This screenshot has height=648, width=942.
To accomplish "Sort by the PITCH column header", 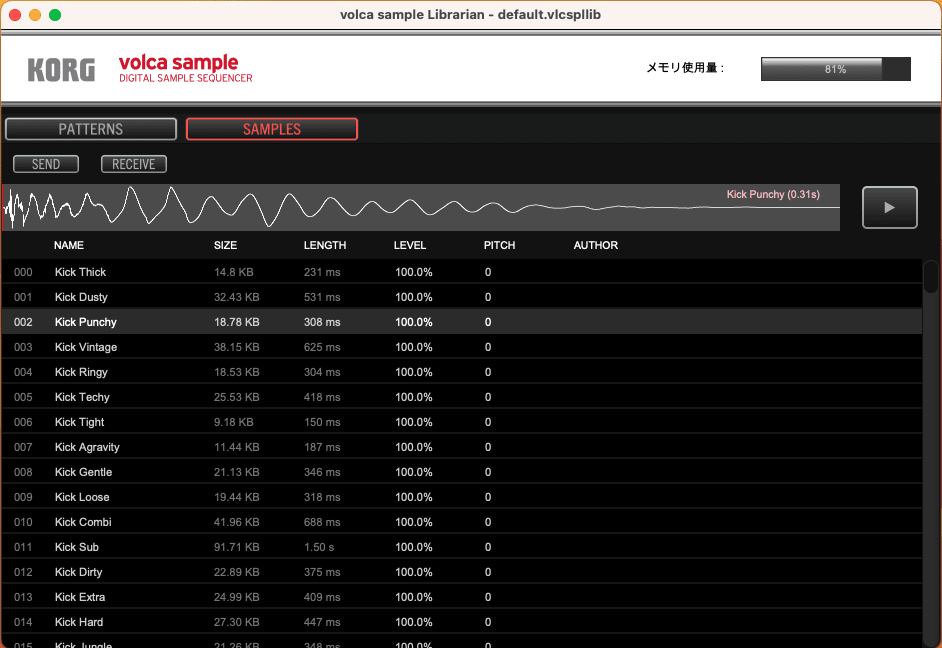I will tap(499, 245).
